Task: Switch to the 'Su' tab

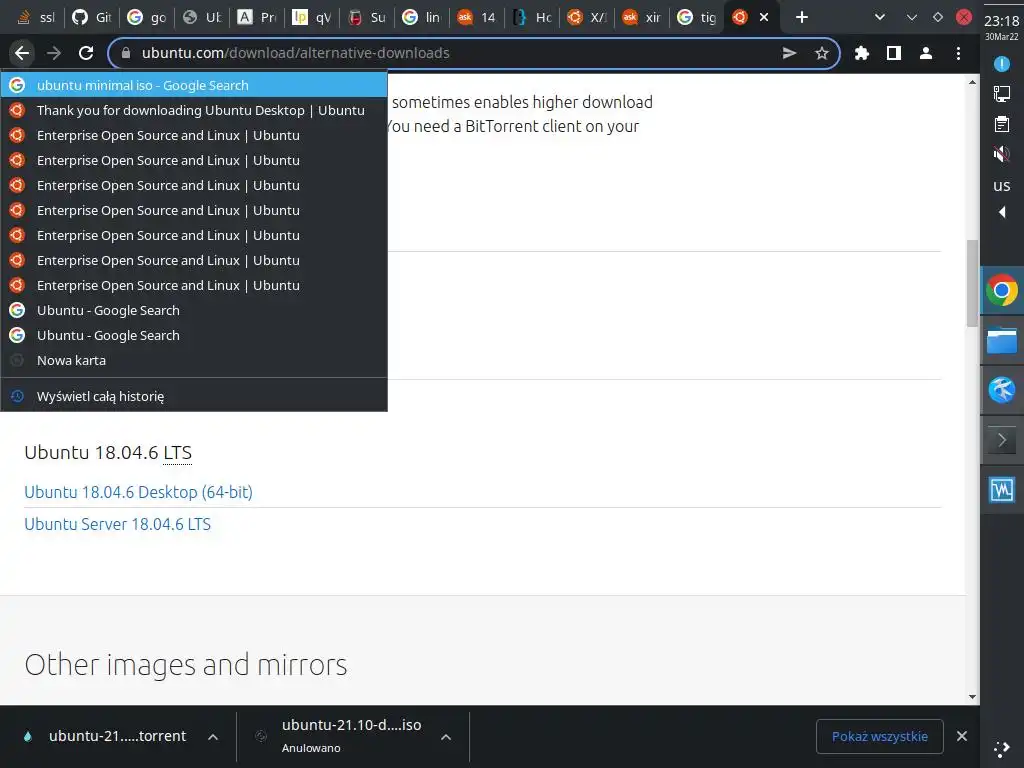Action: tap(366, 18)
